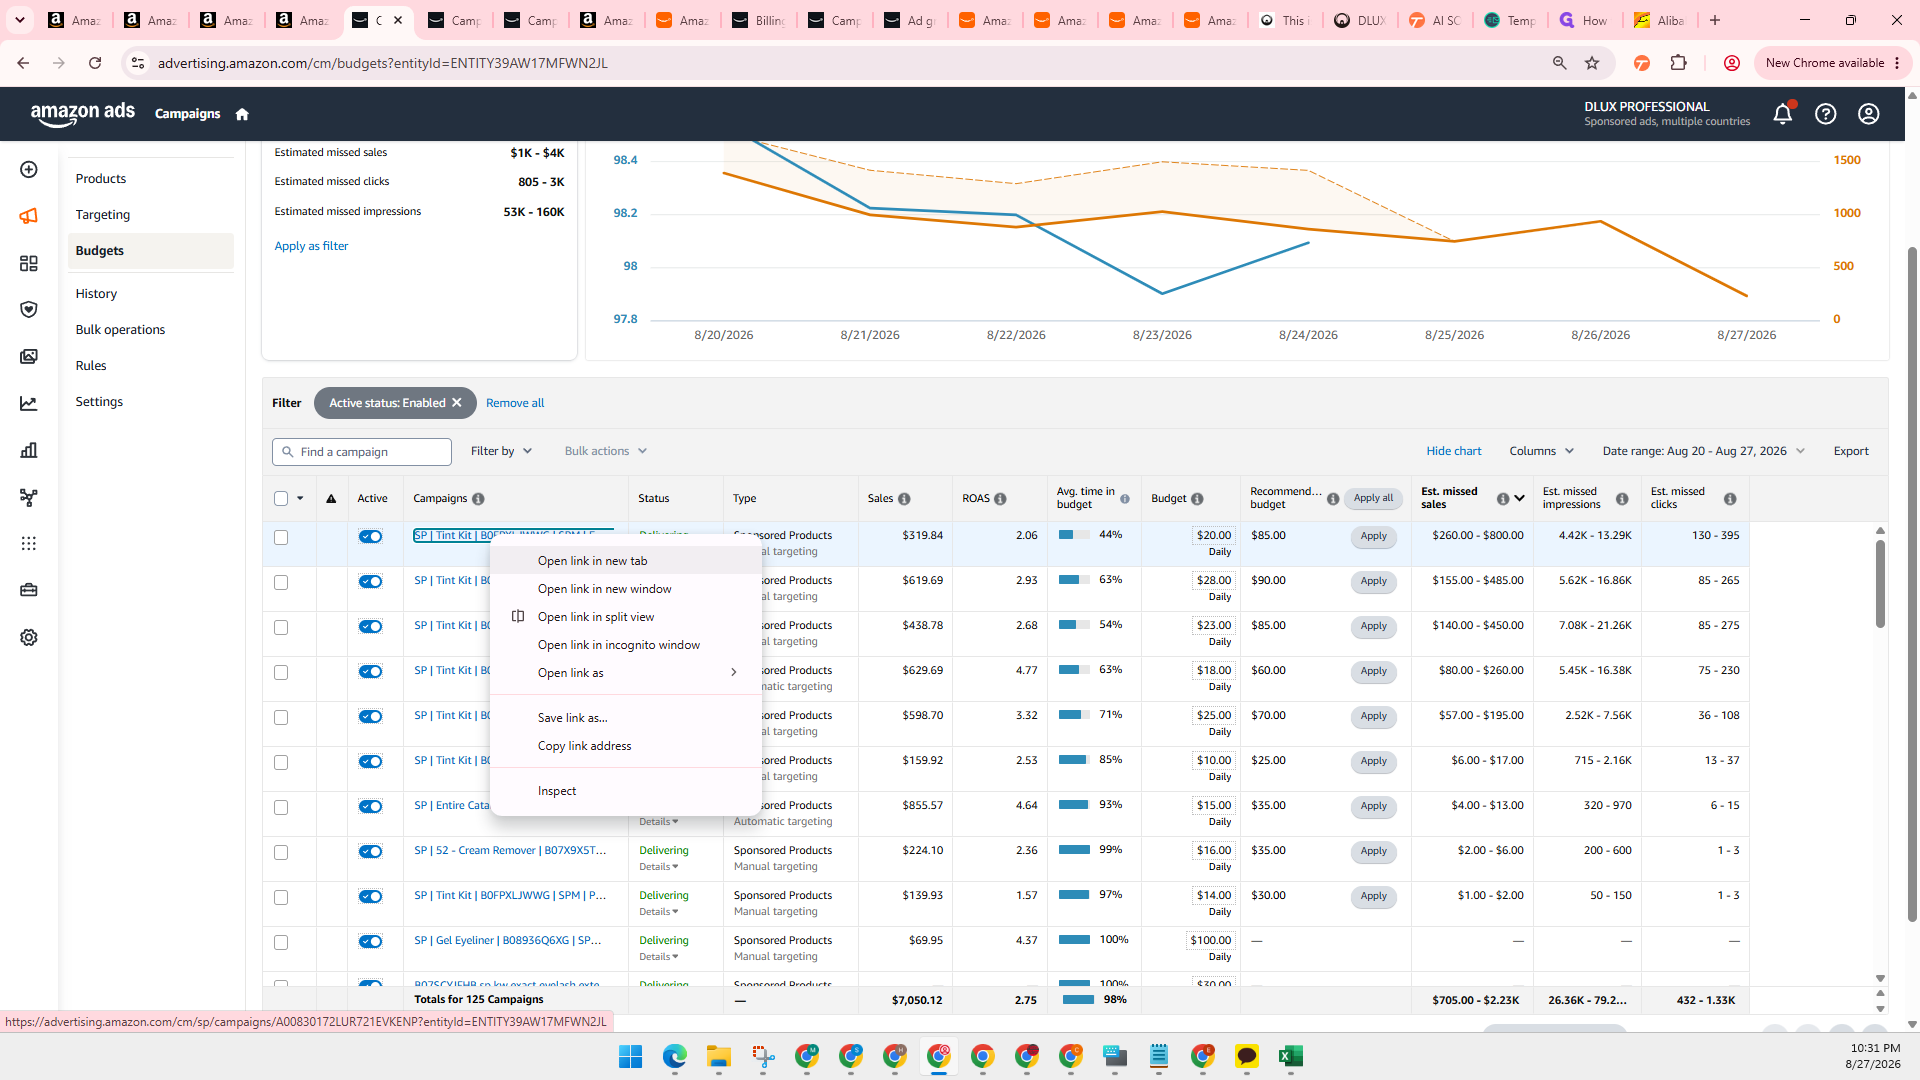Open the help question mark icon
The height and width of the screenshot is (1080, 1920).
click(x=1826, y=114)
